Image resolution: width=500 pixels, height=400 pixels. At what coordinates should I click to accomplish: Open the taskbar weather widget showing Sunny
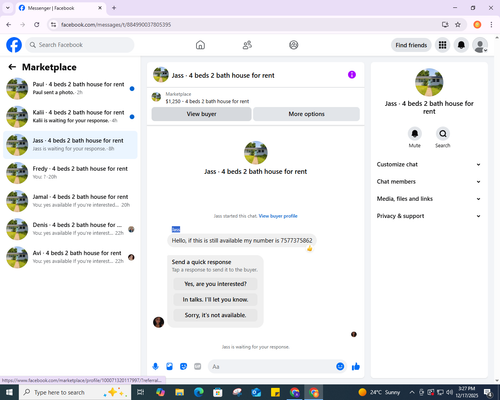pos(379,392)
